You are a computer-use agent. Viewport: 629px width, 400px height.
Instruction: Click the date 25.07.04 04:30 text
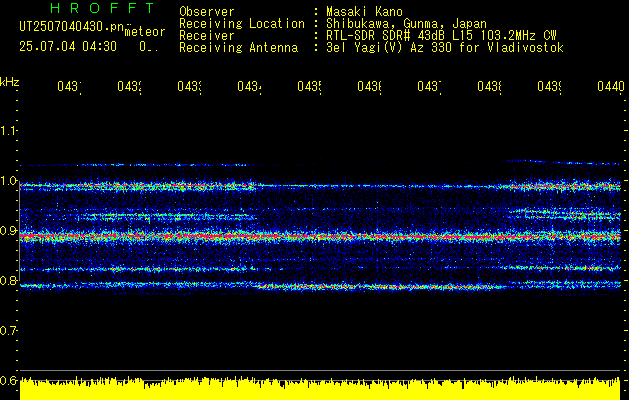[68, 47]
